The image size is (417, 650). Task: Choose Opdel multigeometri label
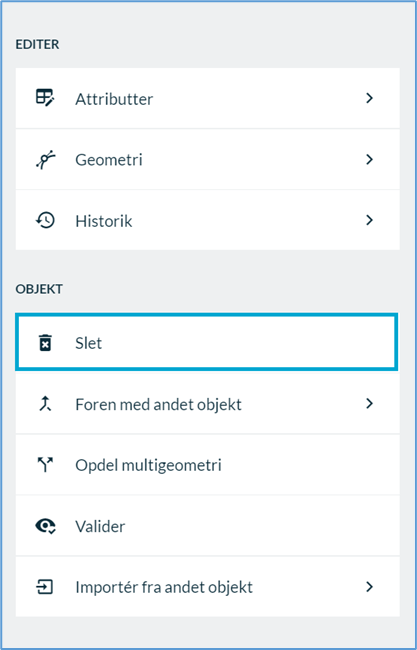(148, 466)
